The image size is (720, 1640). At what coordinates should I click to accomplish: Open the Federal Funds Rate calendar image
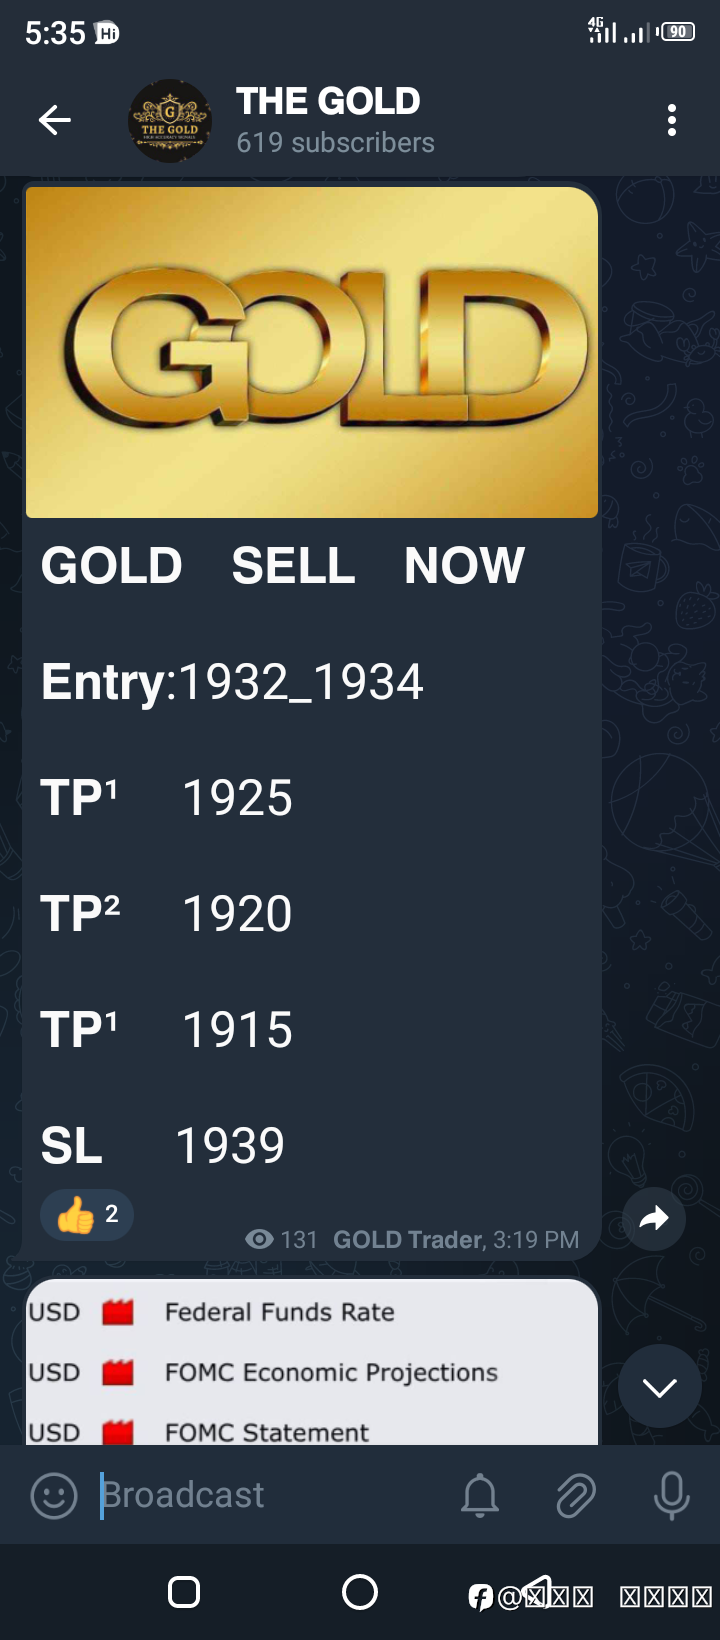pos(312,1362)
